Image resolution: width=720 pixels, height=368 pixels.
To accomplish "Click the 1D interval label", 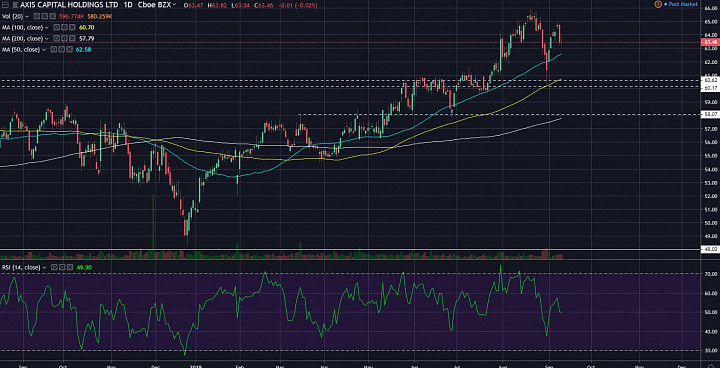I will 128,5.
